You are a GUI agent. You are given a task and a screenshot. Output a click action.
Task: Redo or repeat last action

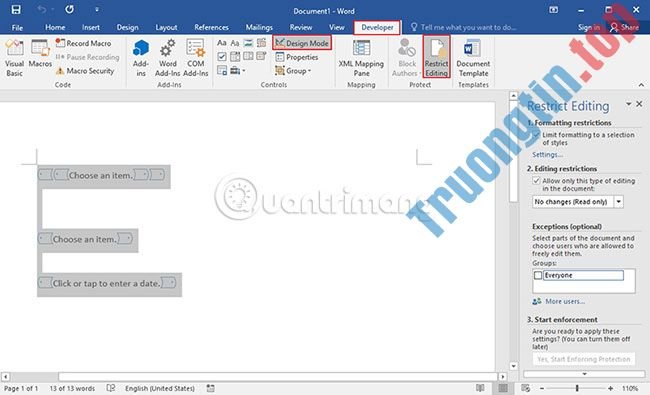pyautogui.click(x=69, y=10)
